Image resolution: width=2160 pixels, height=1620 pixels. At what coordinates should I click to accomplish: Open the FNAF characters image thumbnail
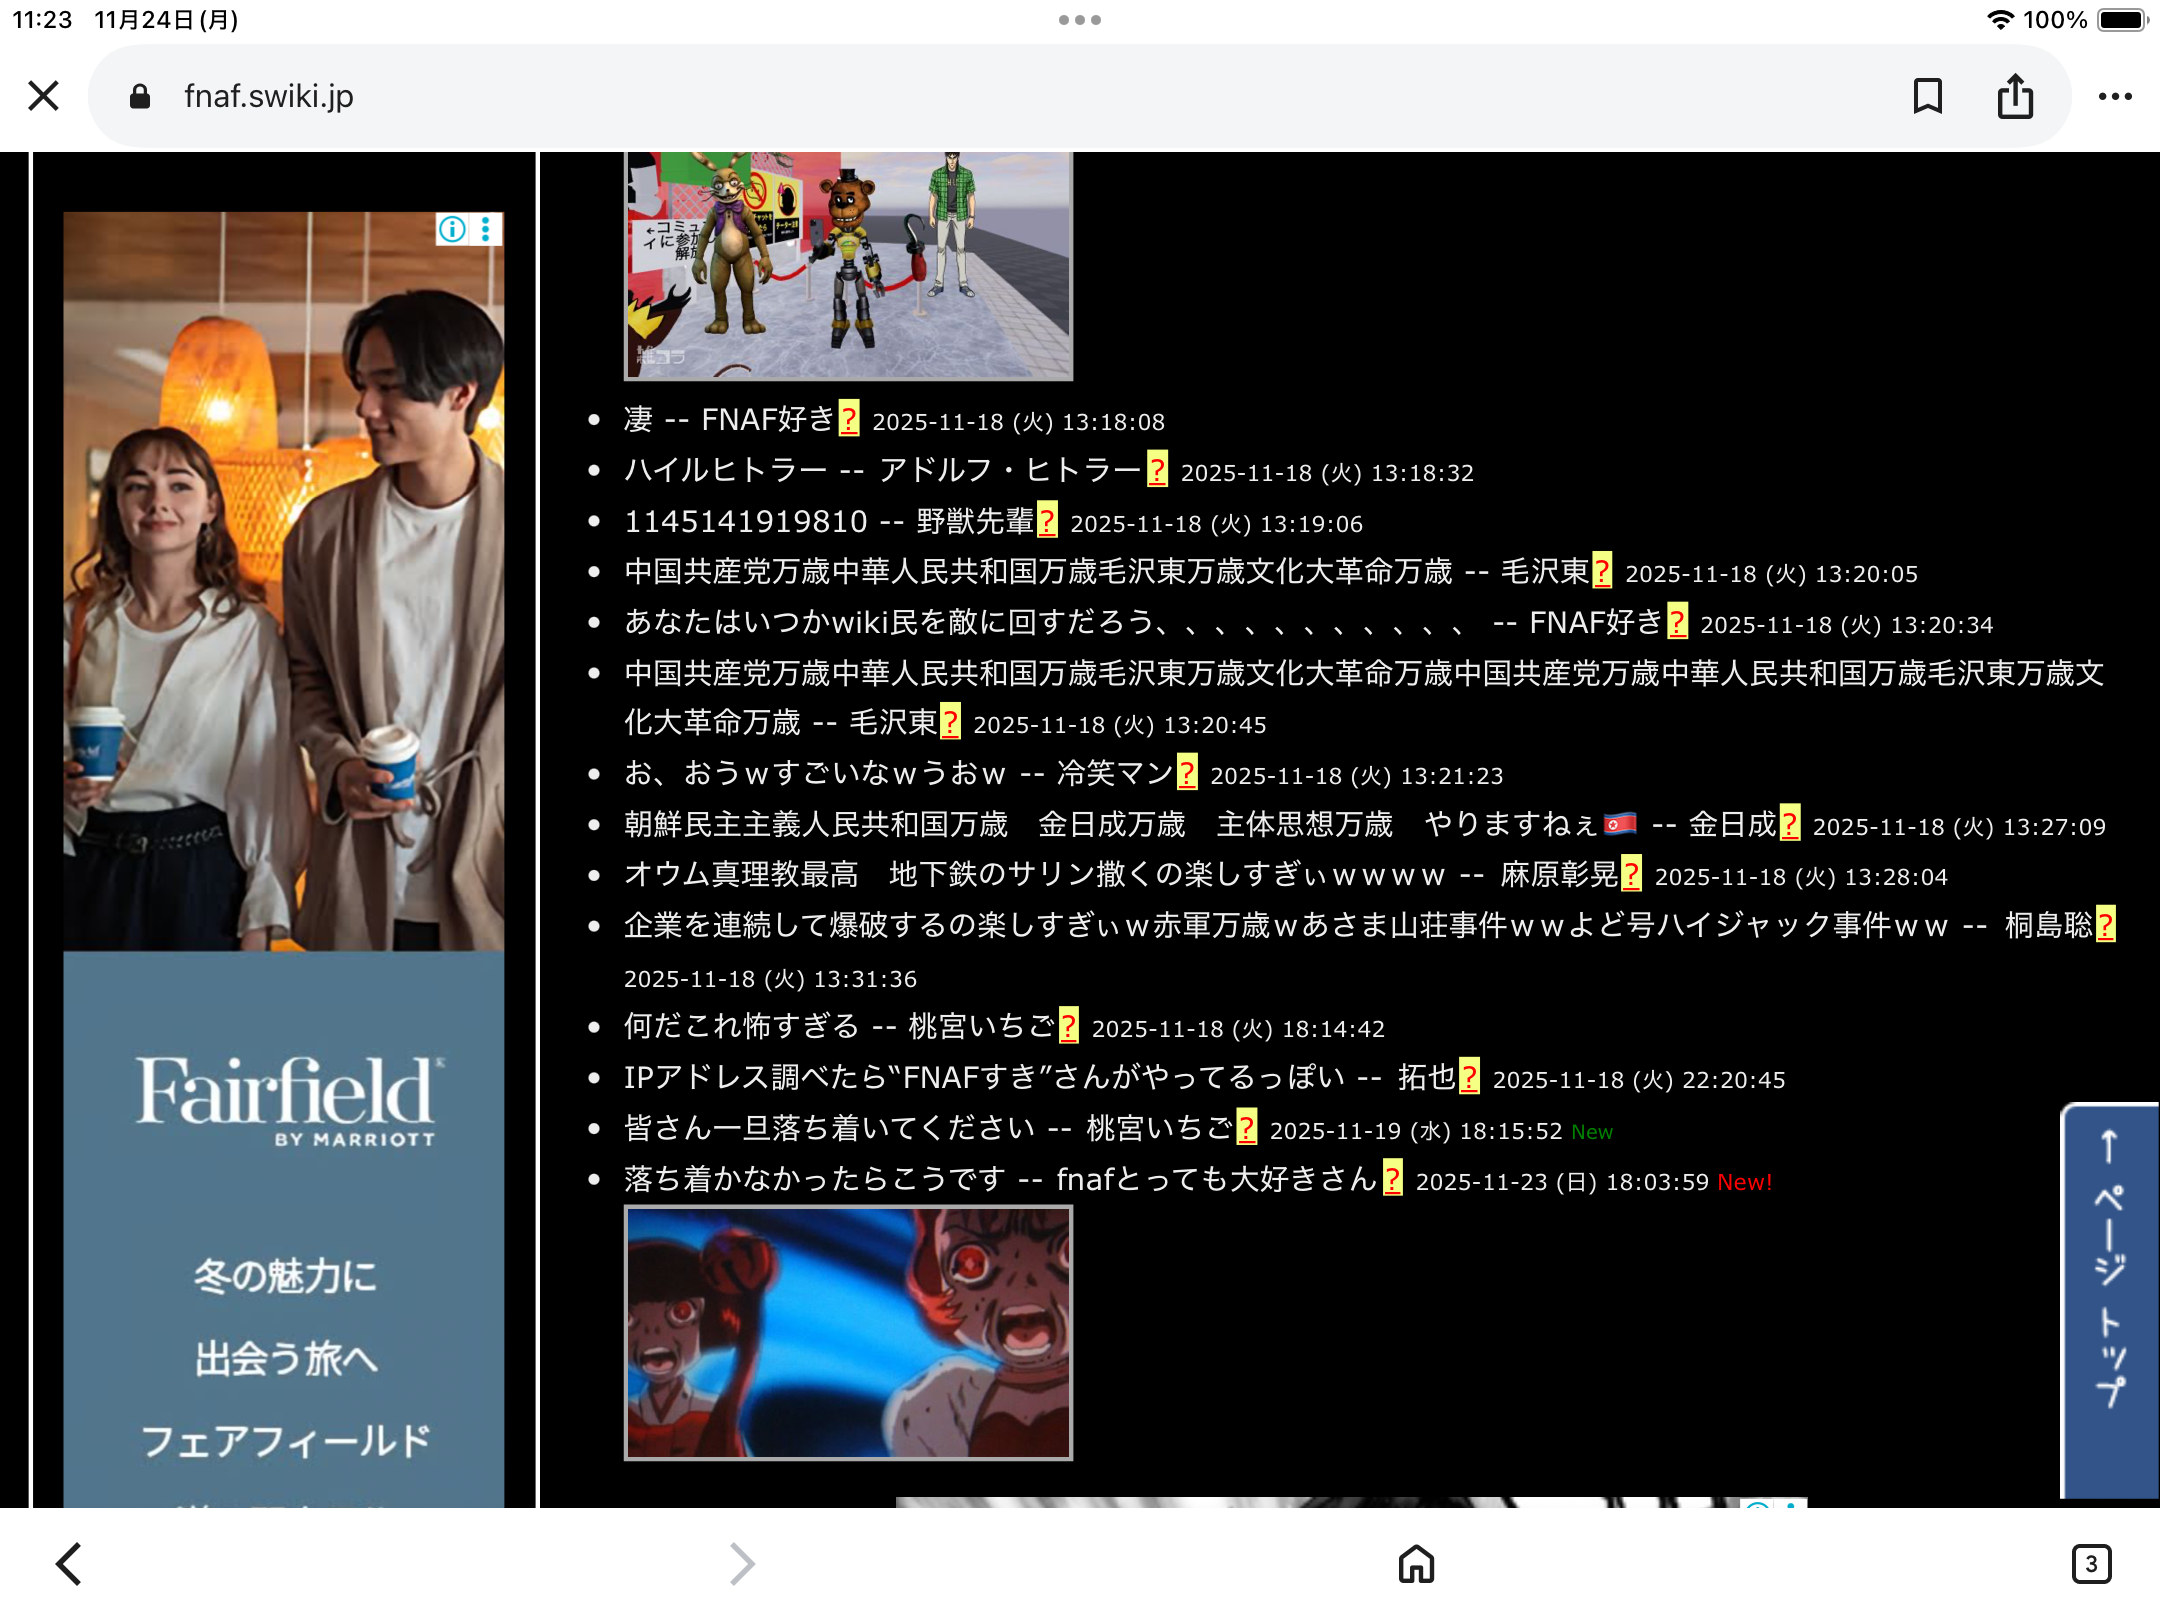click(x=848, y=265)
